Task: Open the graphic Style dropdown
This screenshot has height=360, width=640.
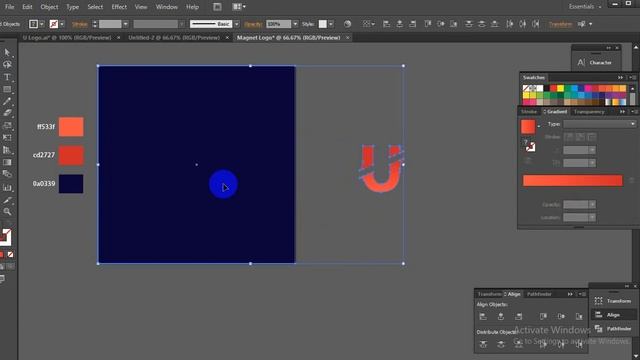Action: [x=331, y=24]
